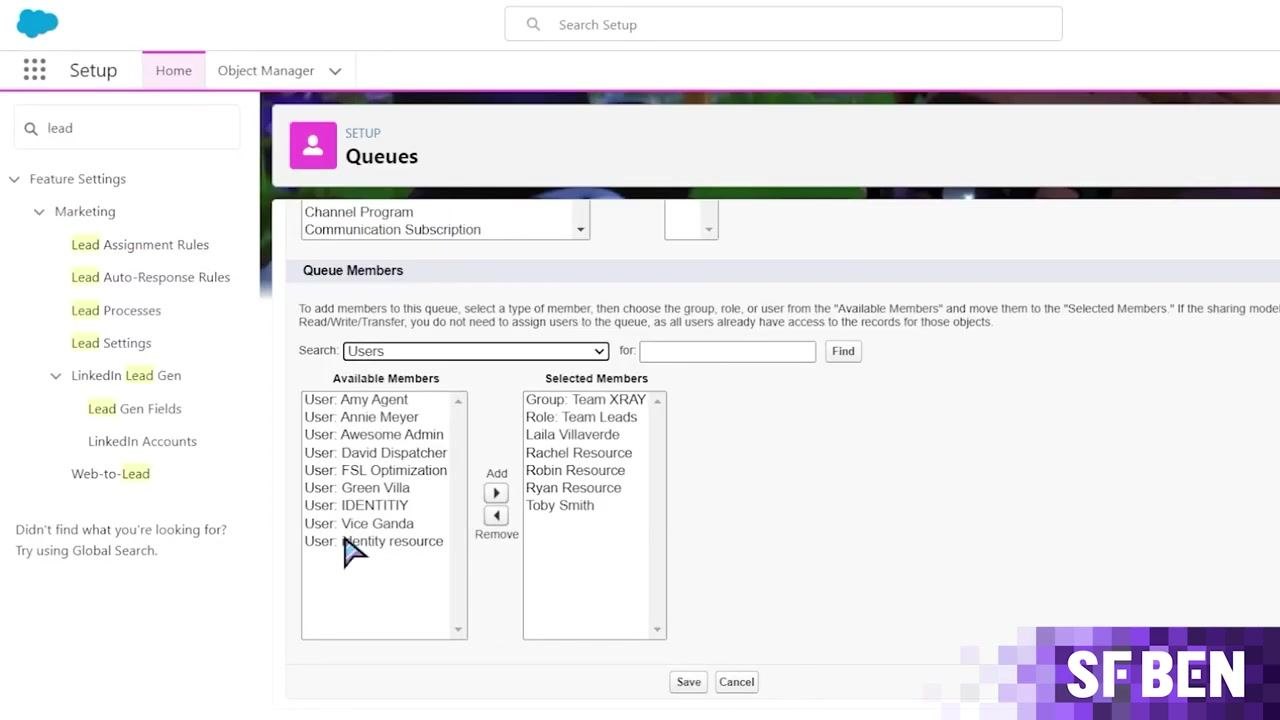This screenshot has height=720, width=1280.
Task: Switch to the Home tab
Action: tap(173, 71)
